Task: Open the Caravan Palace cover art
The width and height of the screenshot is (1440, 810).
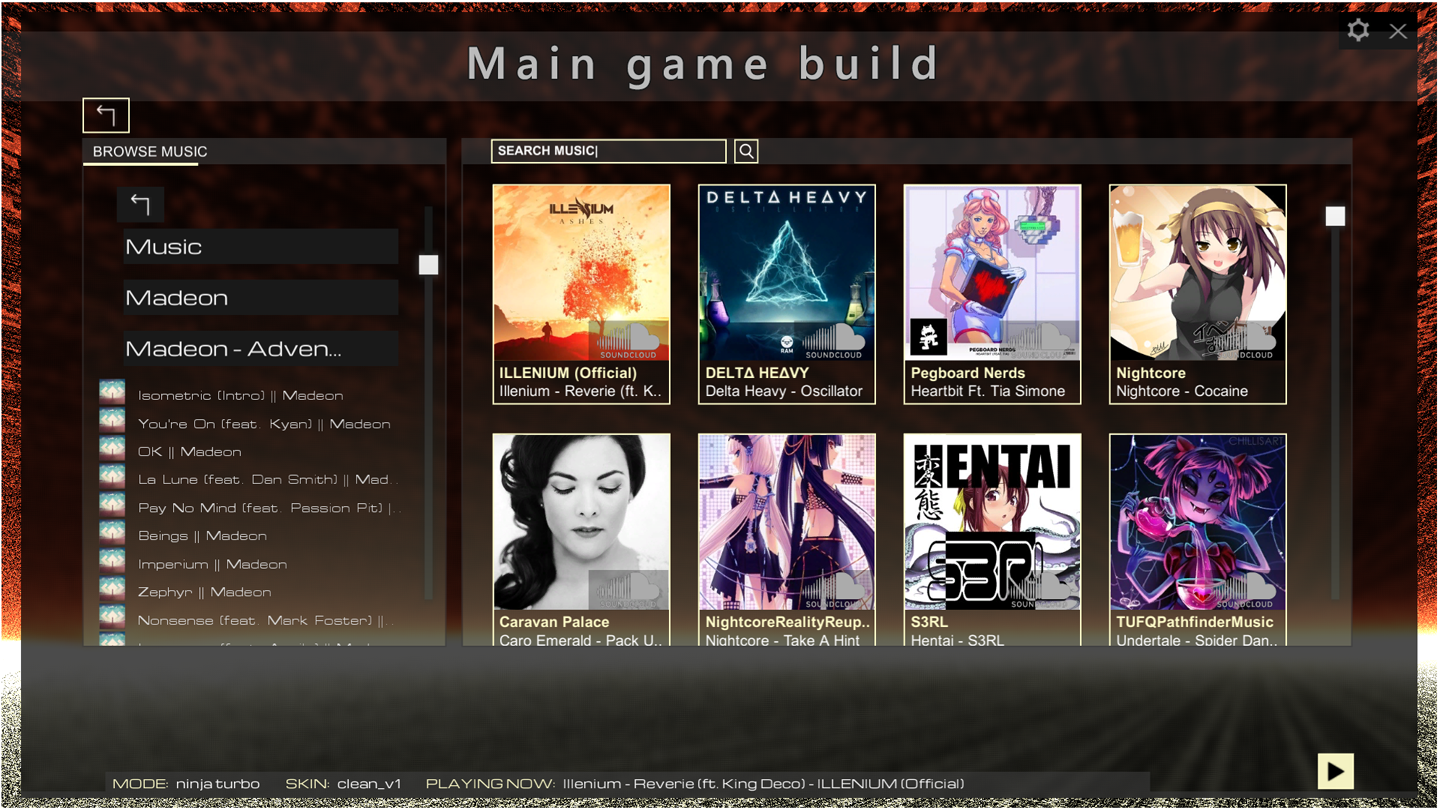Action: point(581,522)
